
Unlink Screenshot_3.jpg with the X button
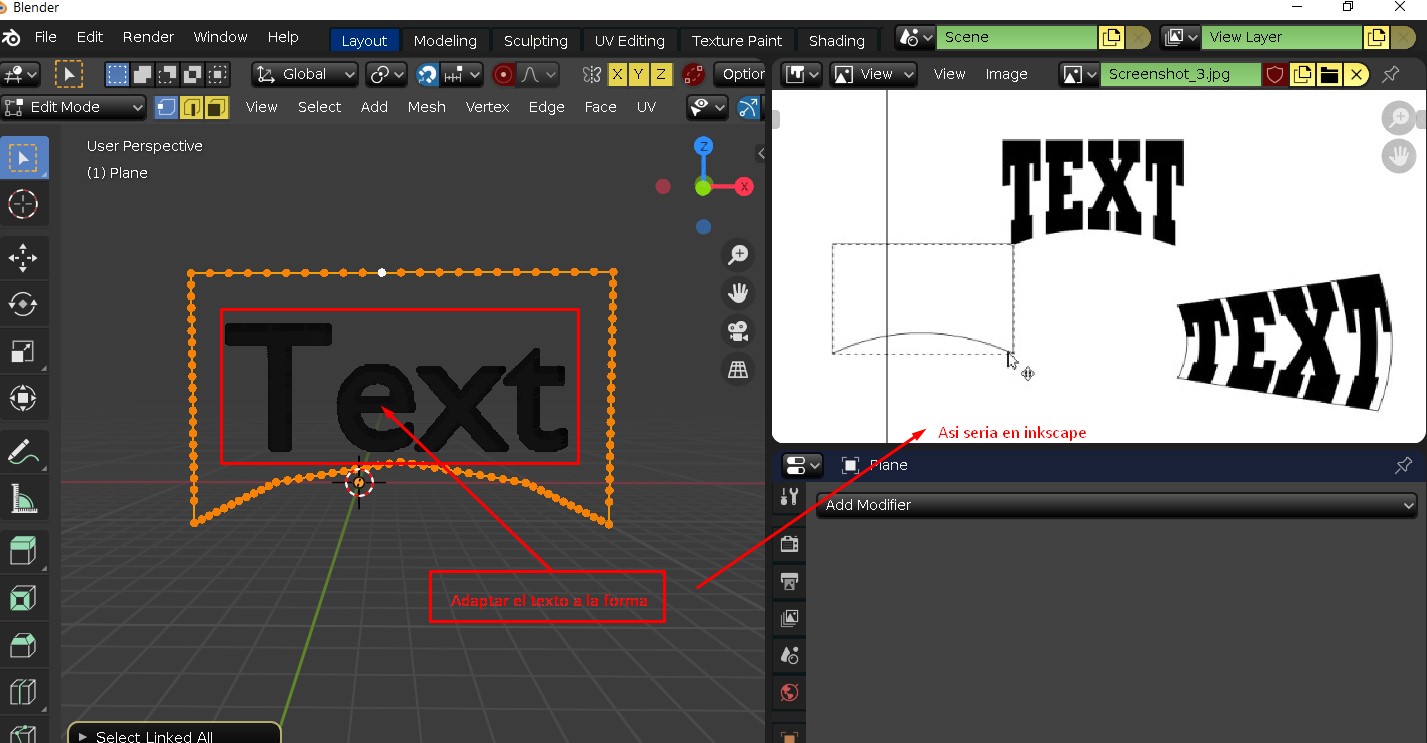coord(1356,75)
